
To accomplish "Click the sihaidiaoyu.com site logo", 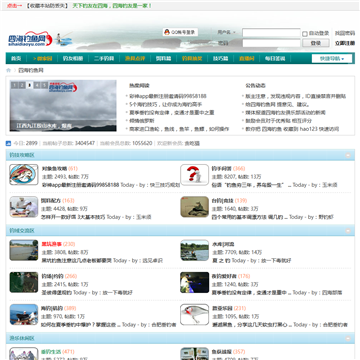I will click(30, 39).
